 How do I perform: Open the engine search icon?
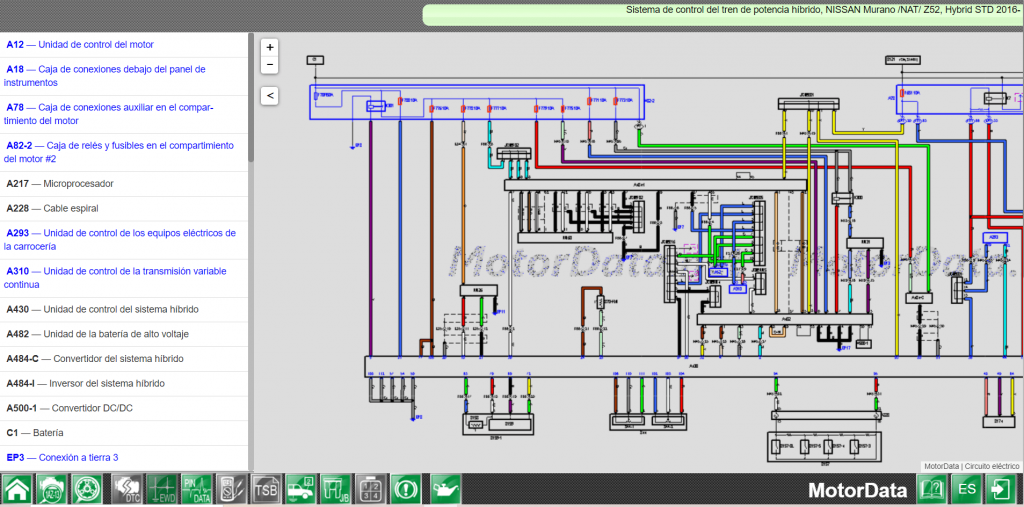pyautogui.click(x=53, y=489)
